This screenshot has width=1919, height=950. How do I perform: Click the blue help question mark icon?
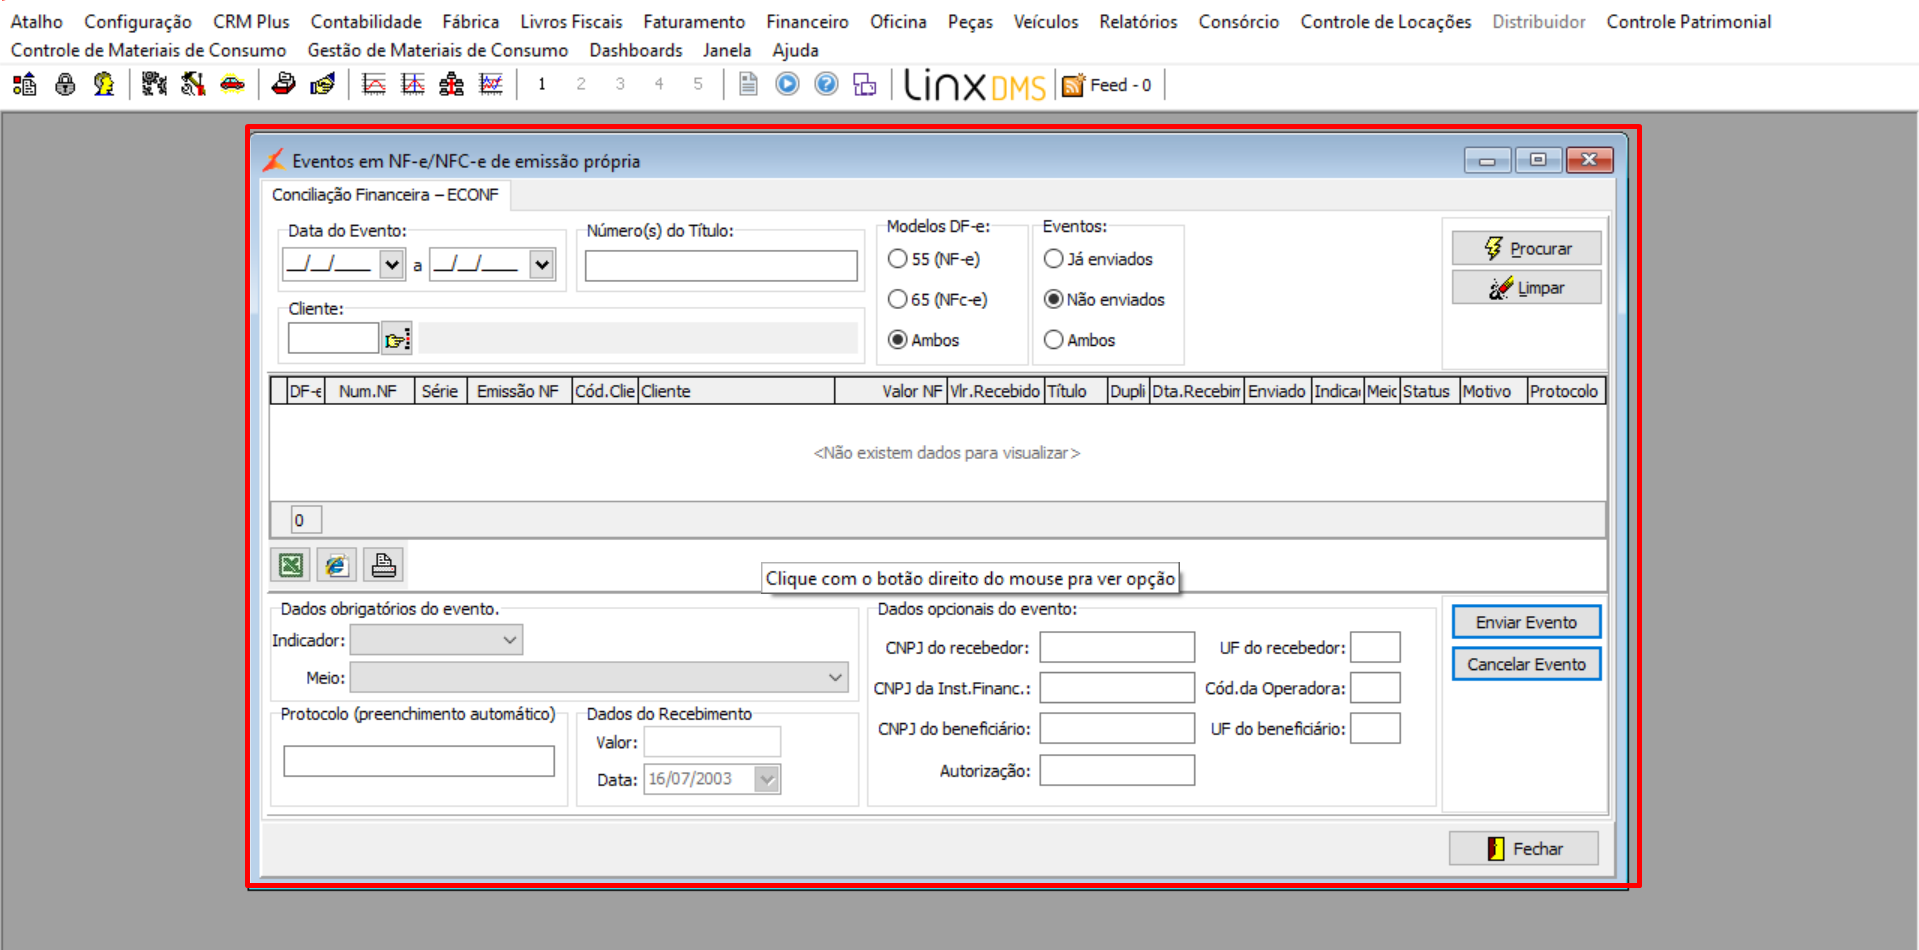(826, 85)
